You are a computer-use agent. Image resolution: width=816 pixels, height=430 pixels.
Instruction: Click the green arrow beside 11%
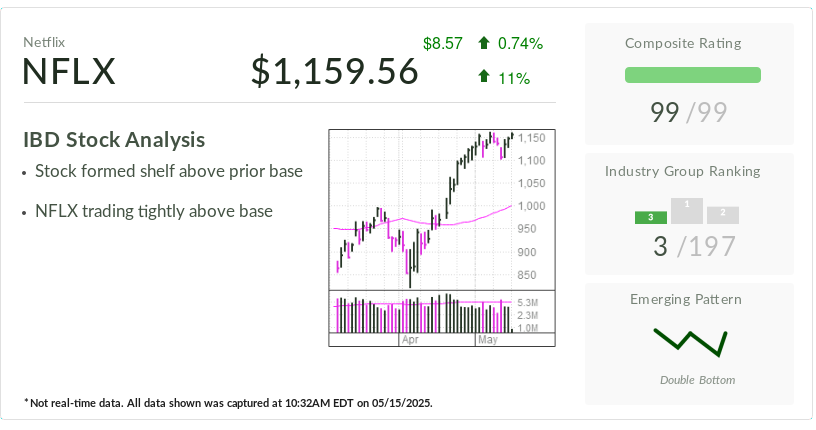[x=484, y=76]
